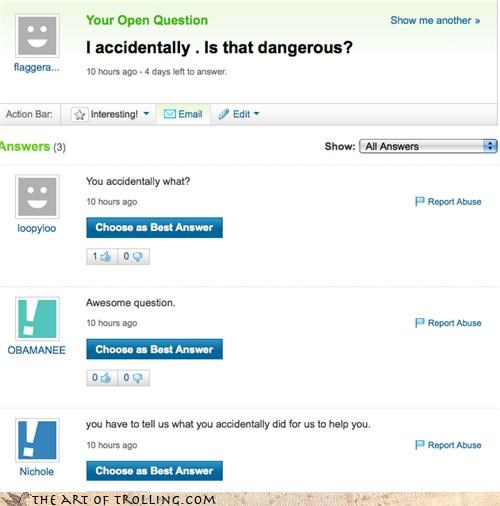Give loopyloo's answer a thumbs up
The image size is (500, 506).
[102, 256]
